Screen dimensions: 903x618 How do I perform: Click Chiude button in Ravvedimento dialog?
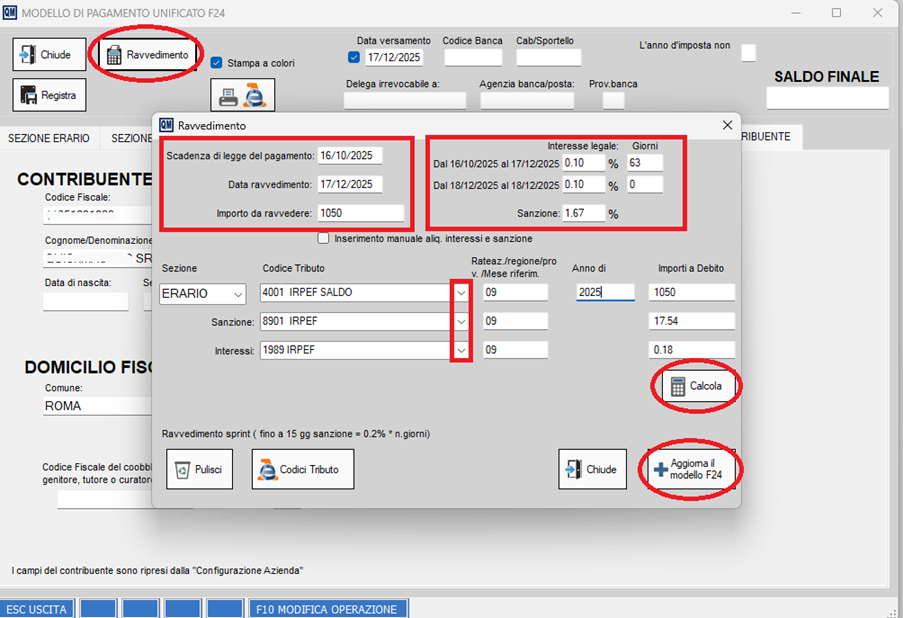click(591, 469)
